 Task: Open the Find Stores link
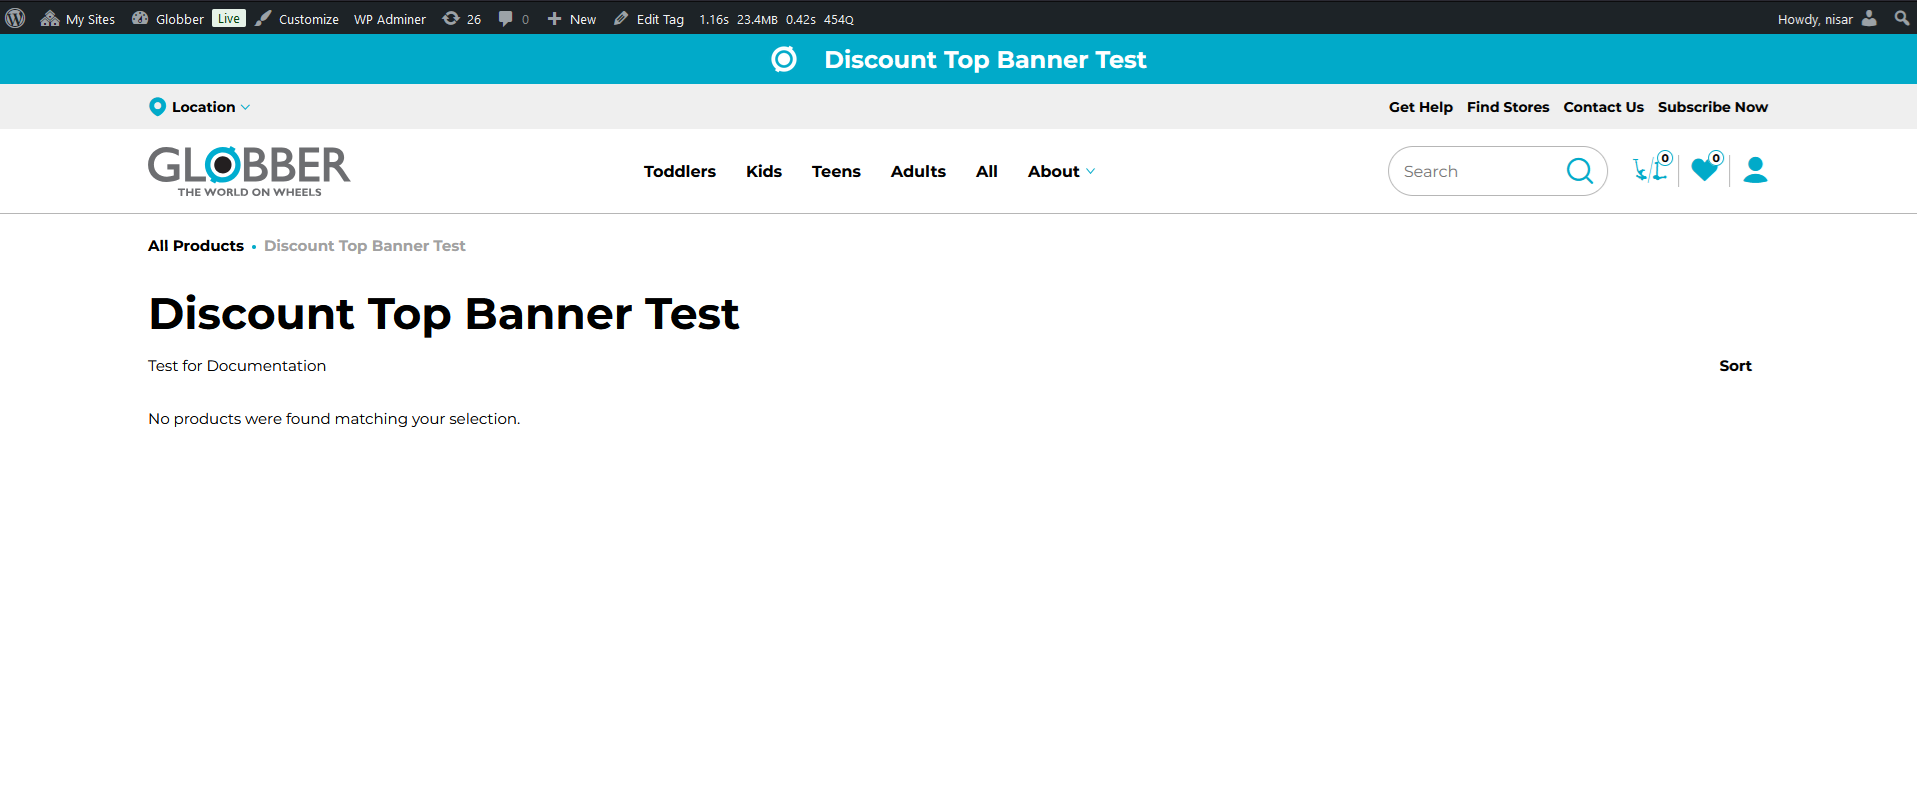[1507, 107]
